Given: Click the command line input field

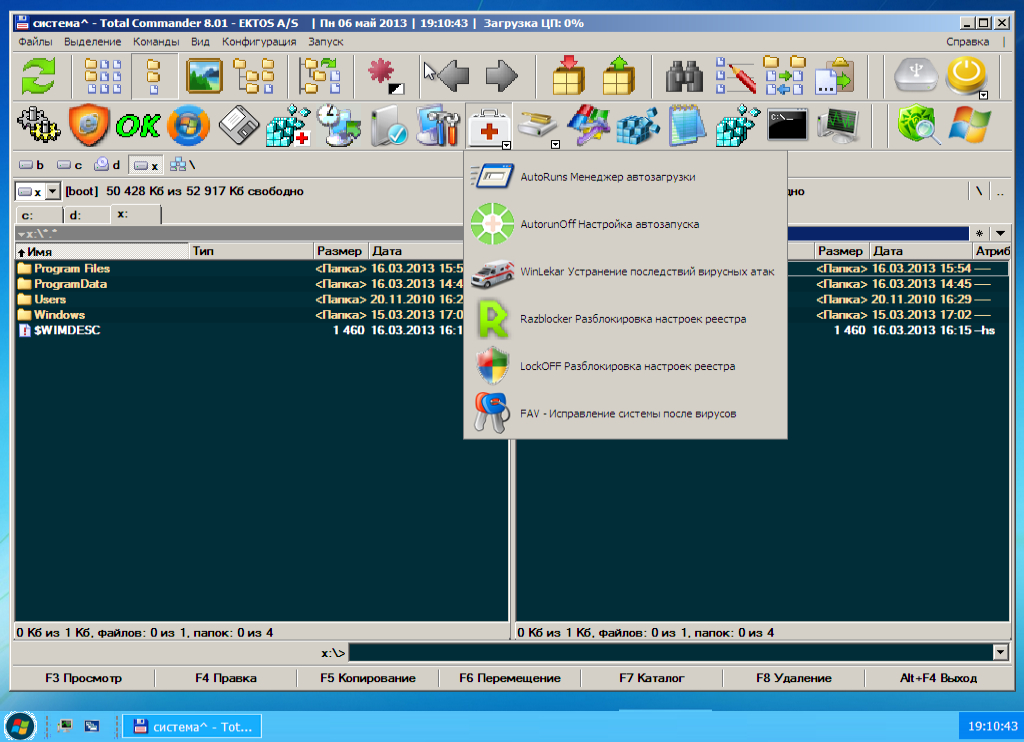Looking at the screenshot, I should [x=671, y=652].
